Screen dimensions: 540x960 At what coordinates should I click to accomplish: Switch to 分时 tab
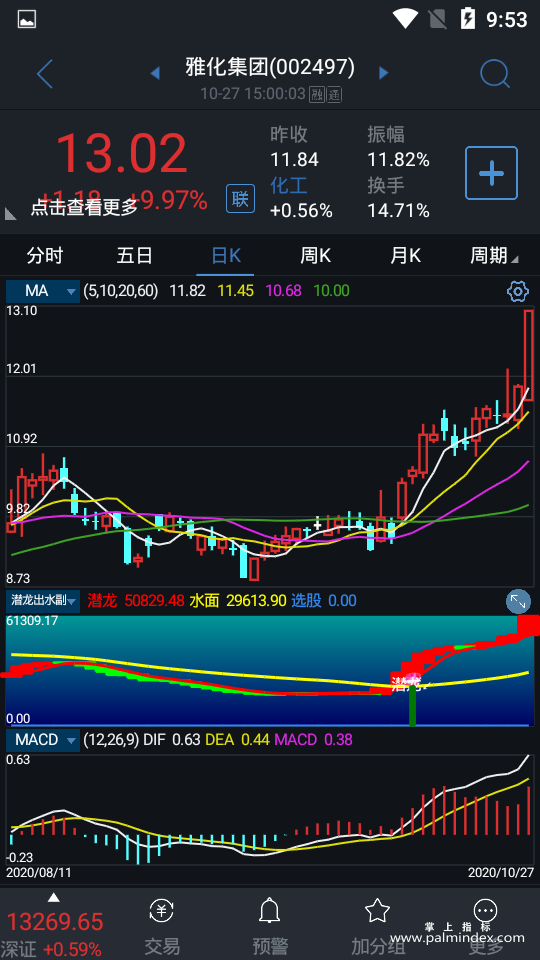point(45,255)
